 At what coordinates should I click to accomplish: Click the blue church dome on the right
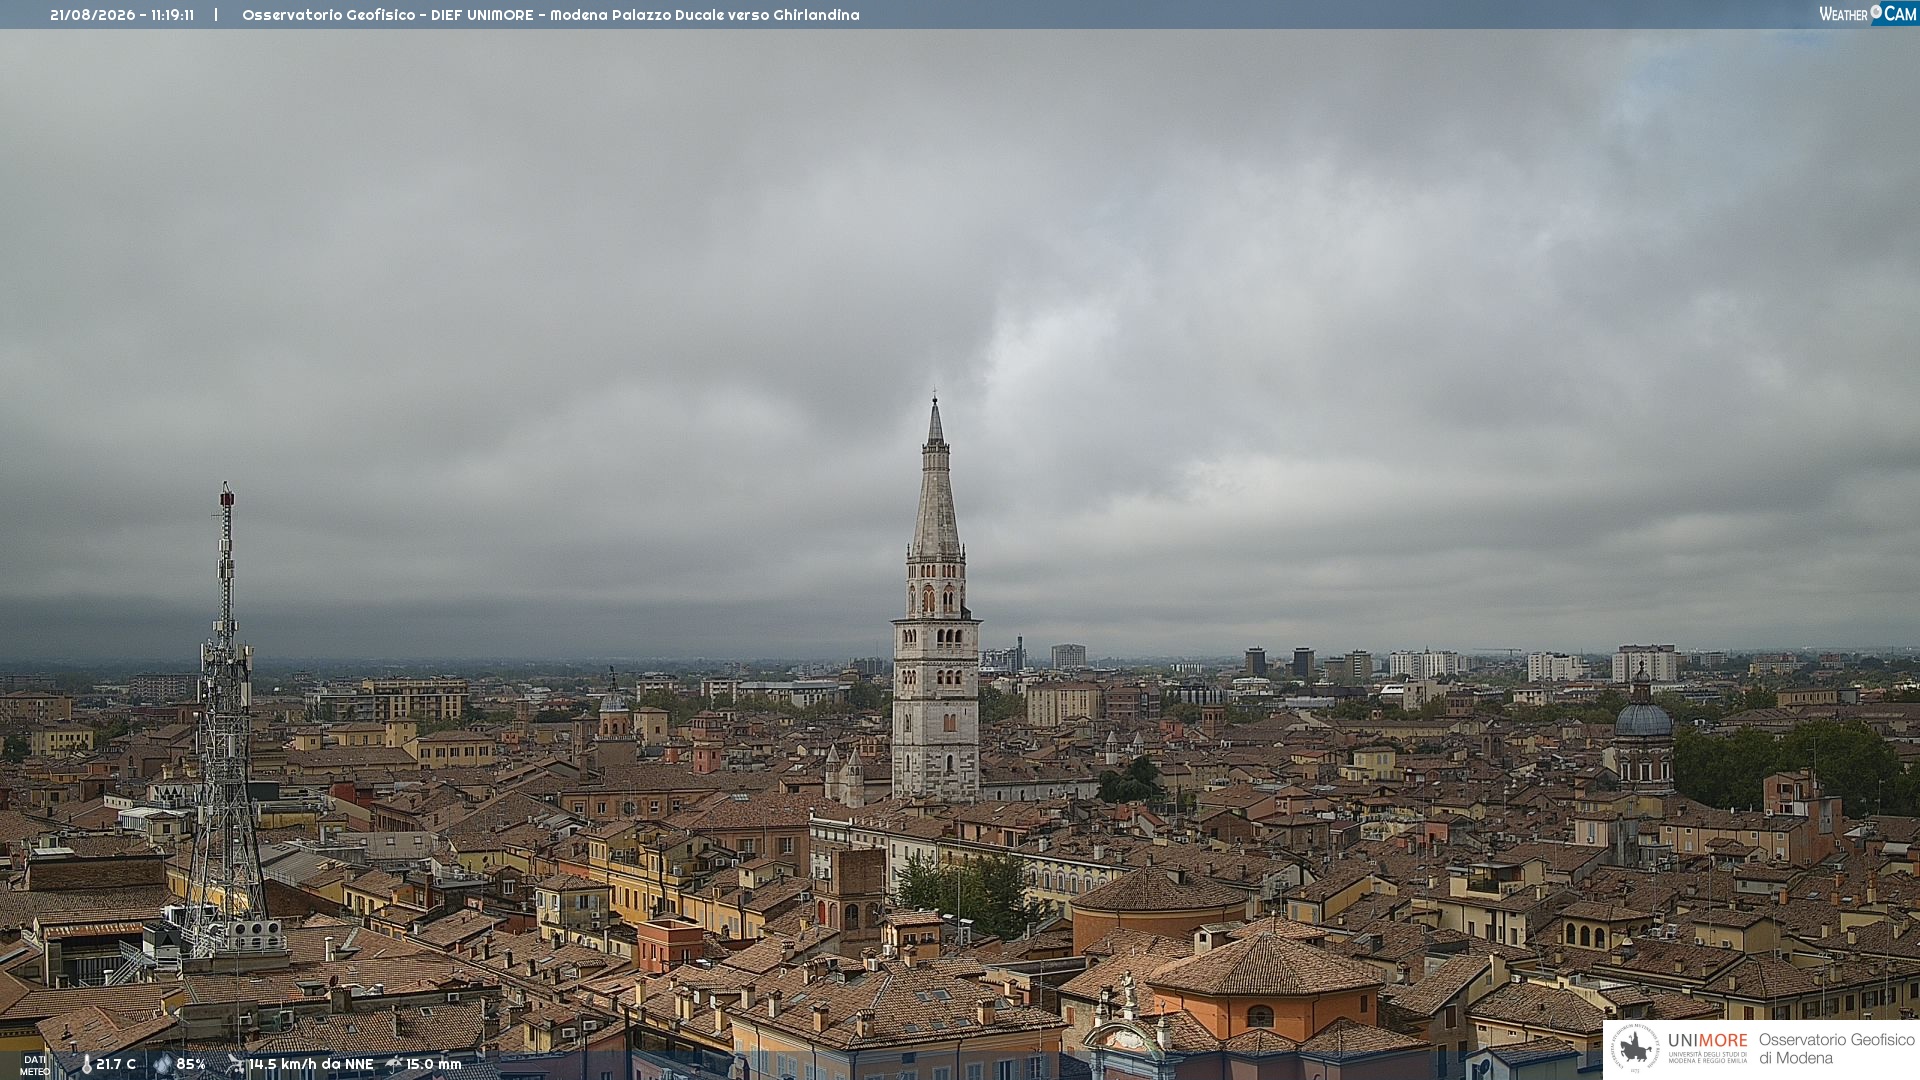[x=1643, y=718]
